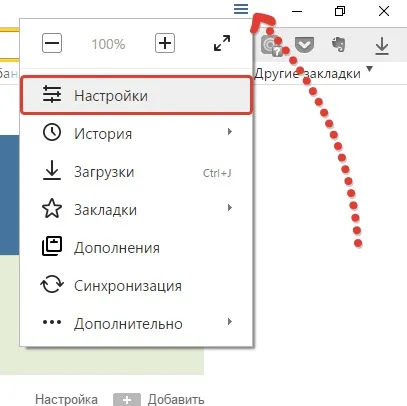Expand the Дополнительно submenu arrow
Screen dimensions: 407x406
click(229, 322)
